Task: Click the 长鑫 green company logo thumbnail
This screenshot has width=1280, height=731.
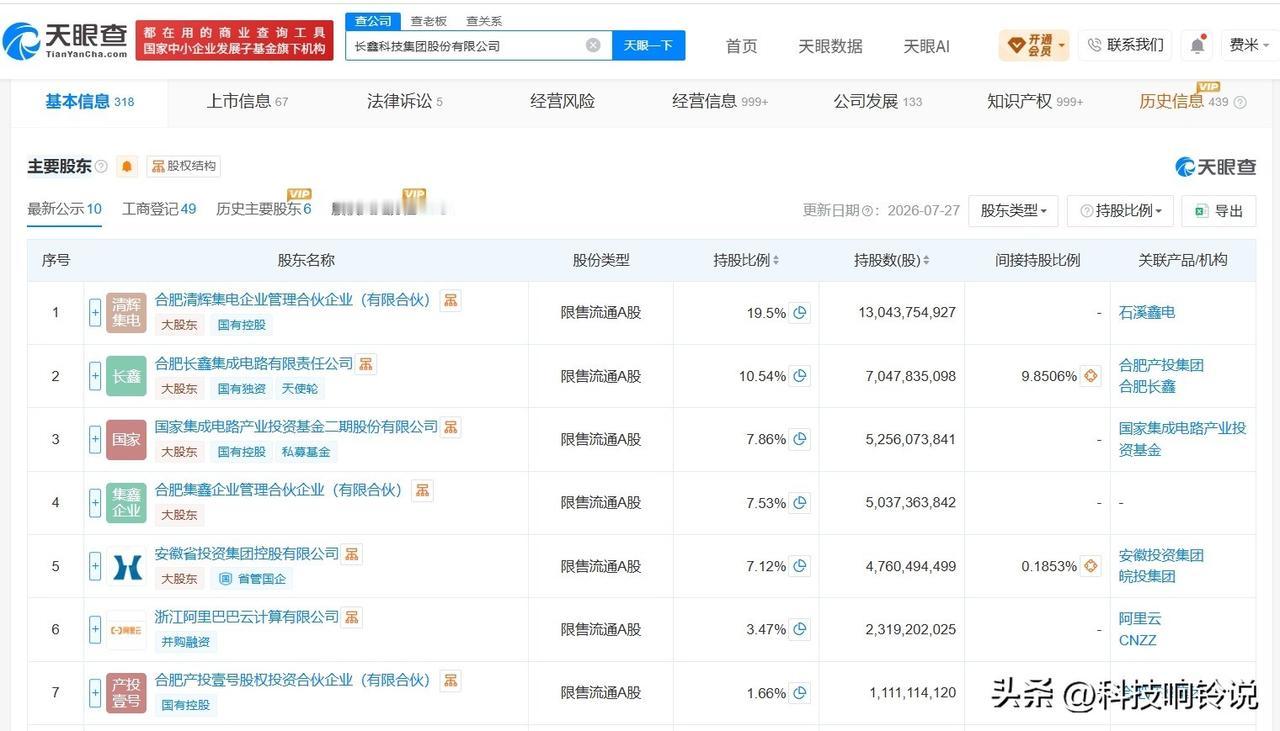Action: [x=127, y=376]
